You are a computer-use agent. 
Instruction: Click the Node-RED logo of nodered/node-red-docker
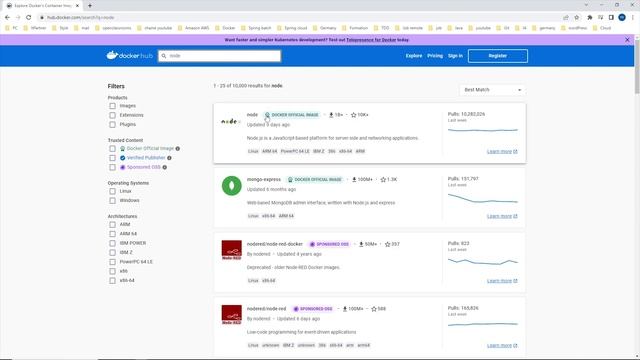pos(231,250)
